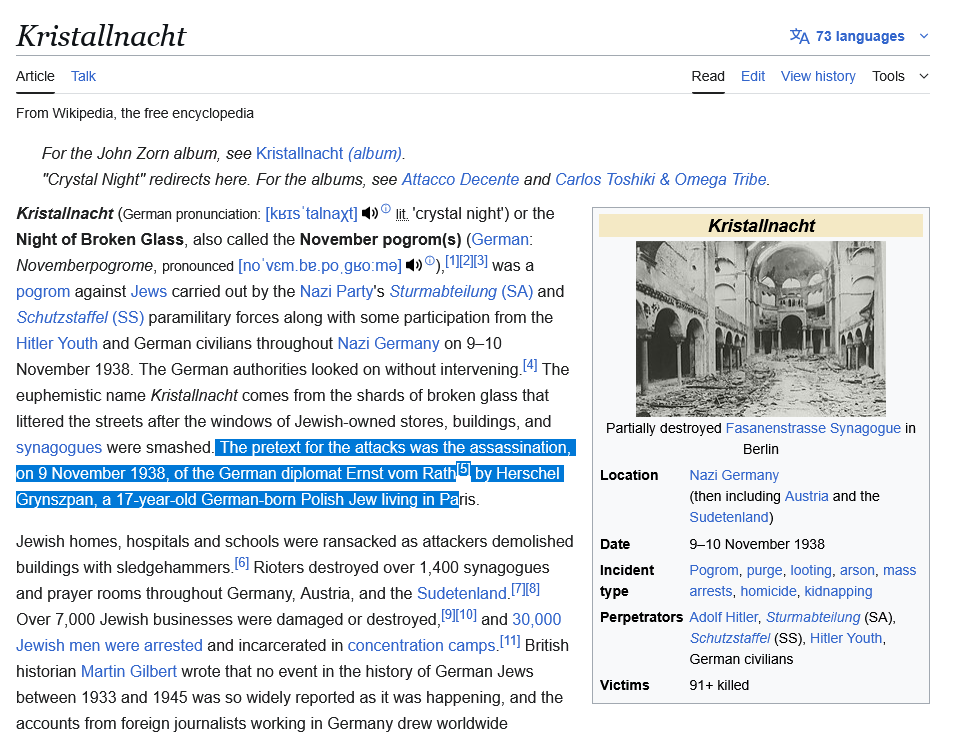Click the Pogrom link in Incident type
The width and height of the screenshot is (955, 737).
714,570
